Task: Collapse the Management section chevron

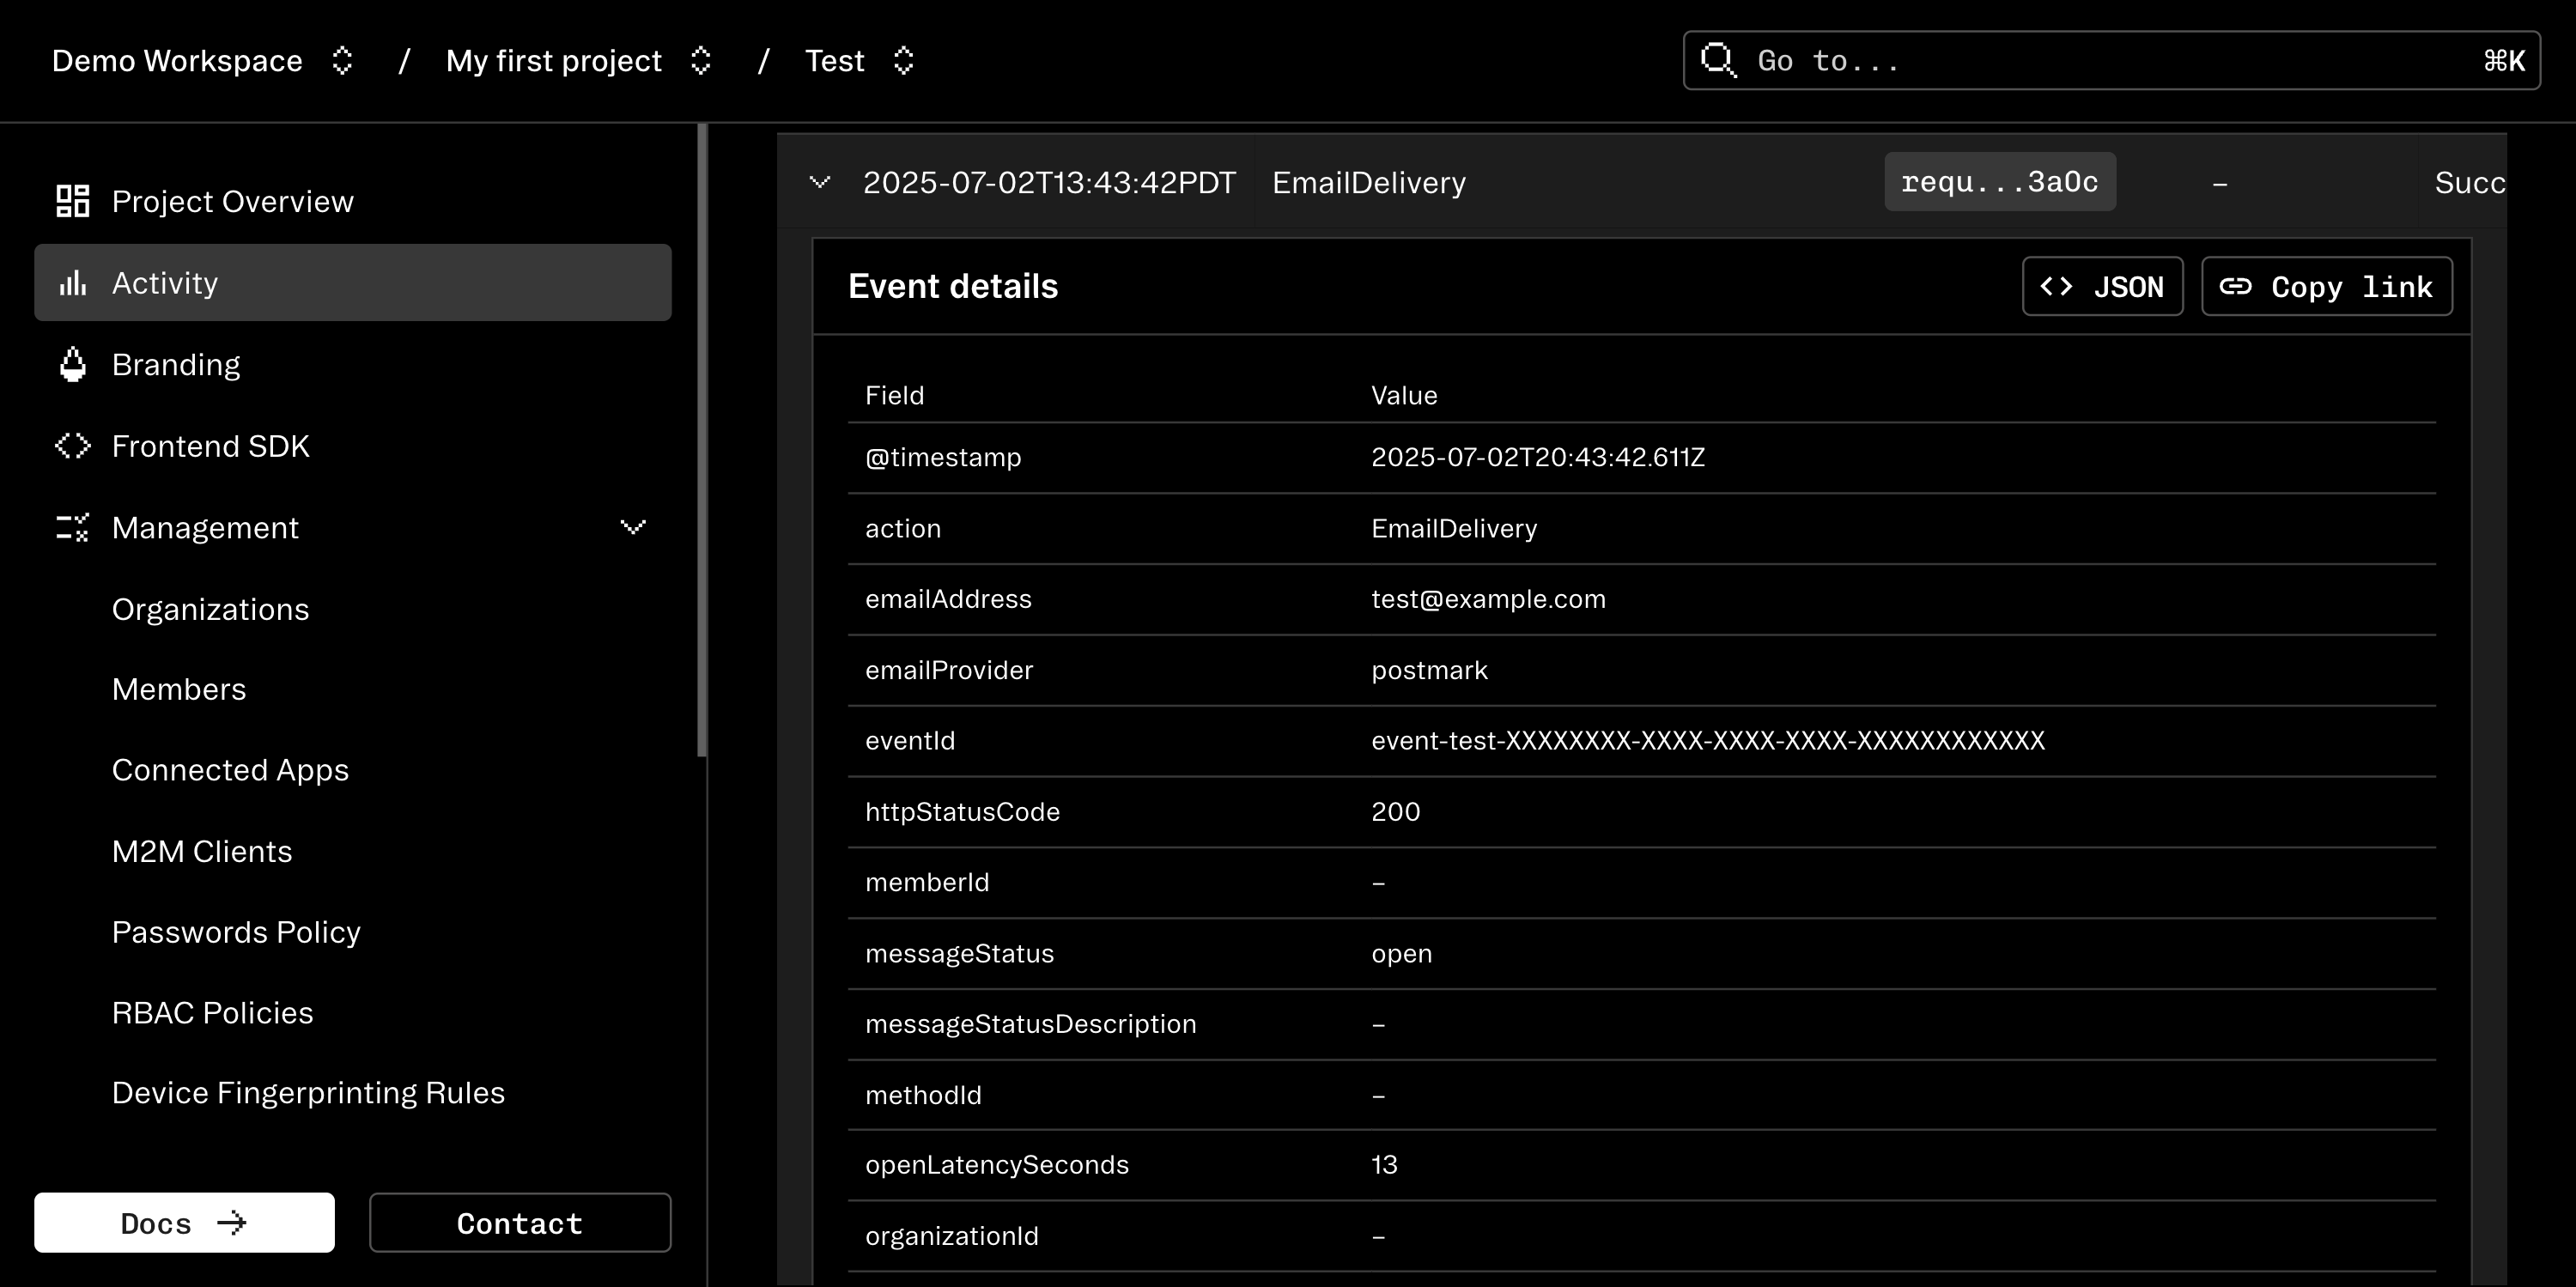Action: click(x=632, y=527)
